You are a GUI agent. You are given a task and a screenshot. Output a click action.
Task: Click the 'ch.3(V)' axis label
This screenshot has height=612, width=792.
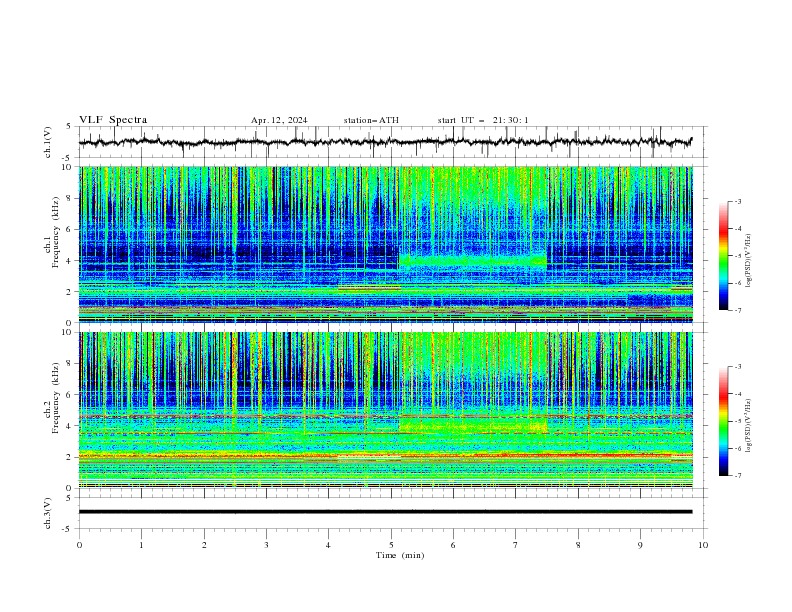tap(48, 513)
